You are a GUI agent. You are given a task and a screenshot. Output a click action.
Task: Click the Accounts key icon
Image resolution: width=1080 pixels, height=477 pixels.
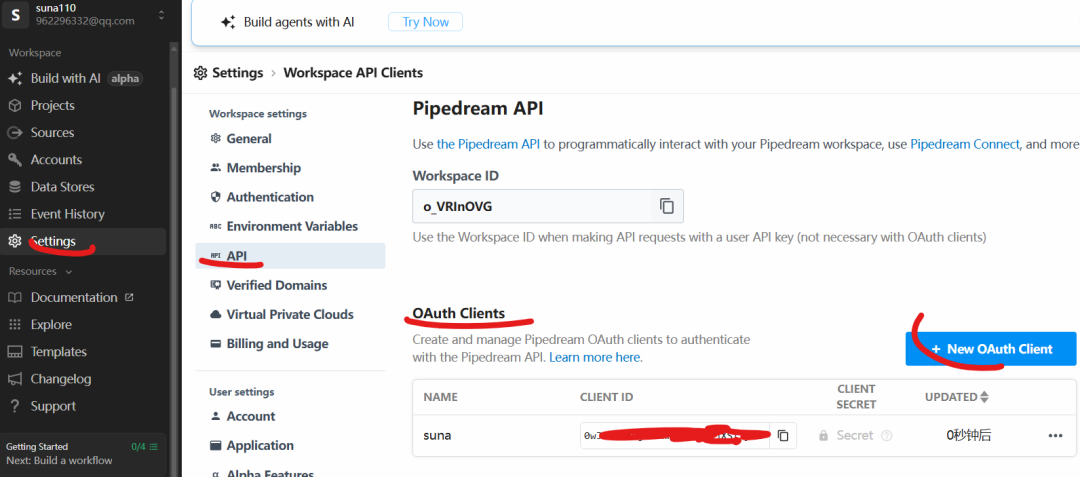coord(14,160)
